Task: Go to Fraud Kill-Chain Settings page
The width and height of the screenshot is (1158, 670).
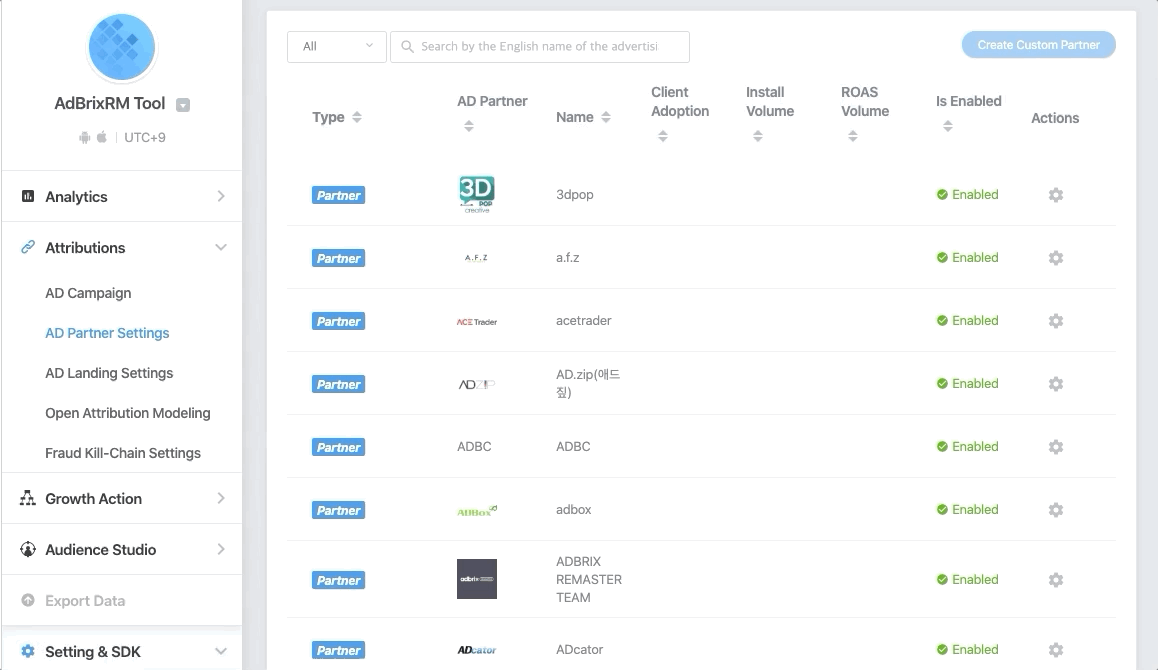Action: 123,453
